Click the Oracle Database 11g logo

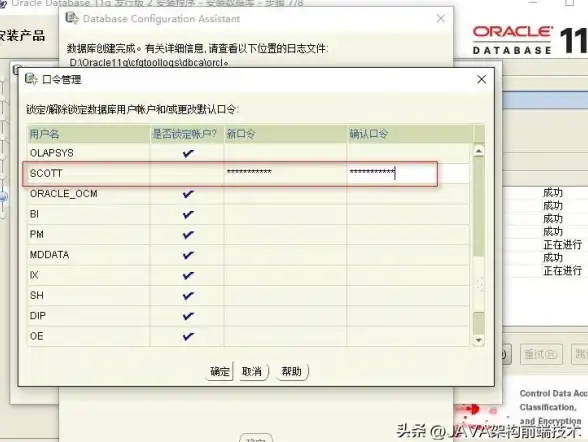point(530,40)
